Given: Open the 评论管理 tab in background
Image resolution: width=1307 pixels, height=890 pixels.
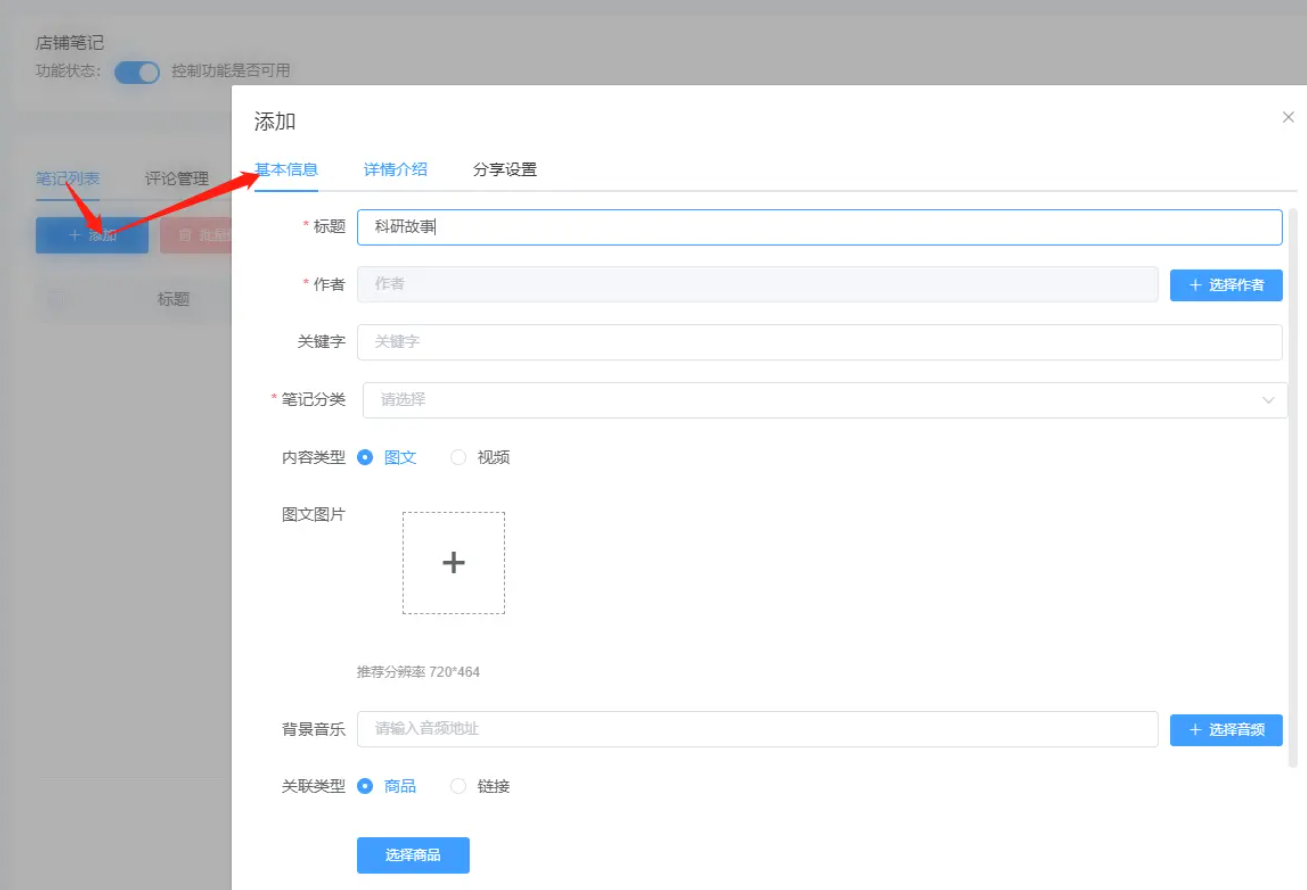Looking at the screenshot, I should point(176,179).
